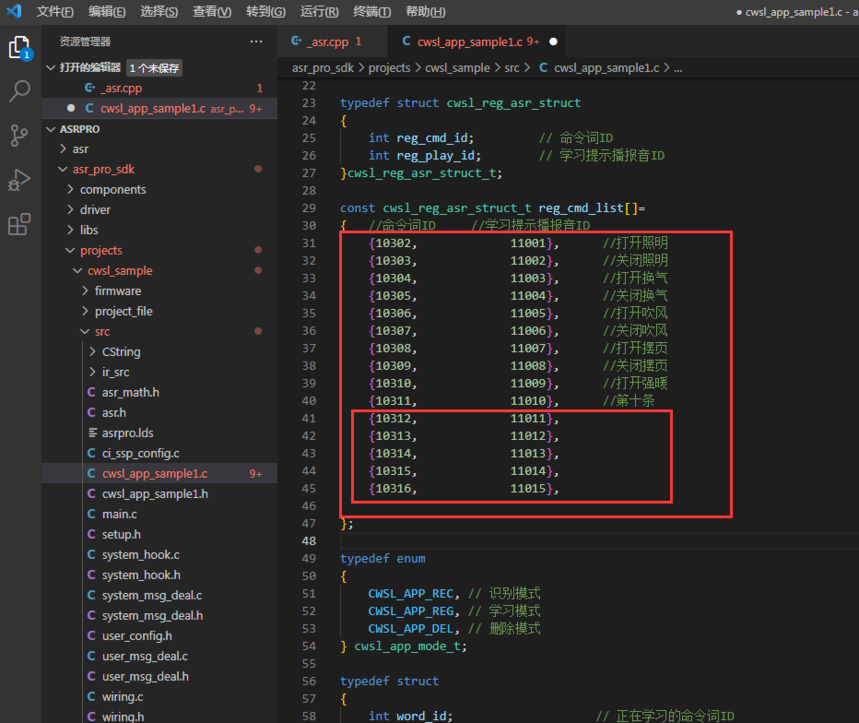Open 终端(T) menu
Image resolution: width=859 pixels, height=723 pixels.
tap(372, 12)
